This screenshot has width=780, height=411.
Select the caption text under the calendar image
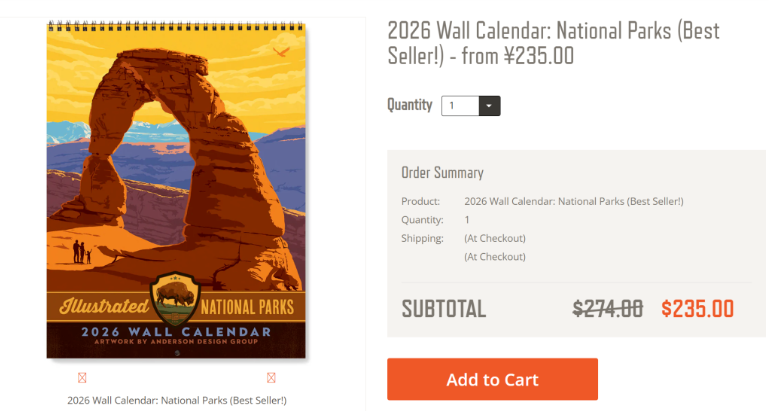pyautogui.click(x=177, y=400)
